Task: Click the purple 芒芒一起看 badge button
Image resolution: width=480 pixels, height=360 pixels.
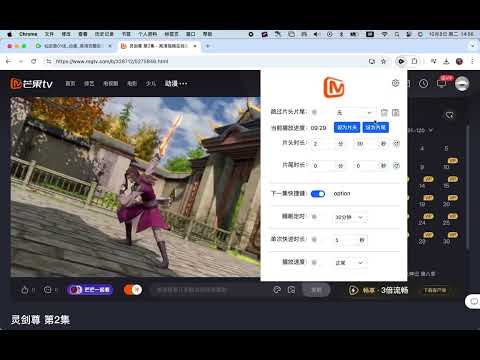Action: [x=90, y=290]
